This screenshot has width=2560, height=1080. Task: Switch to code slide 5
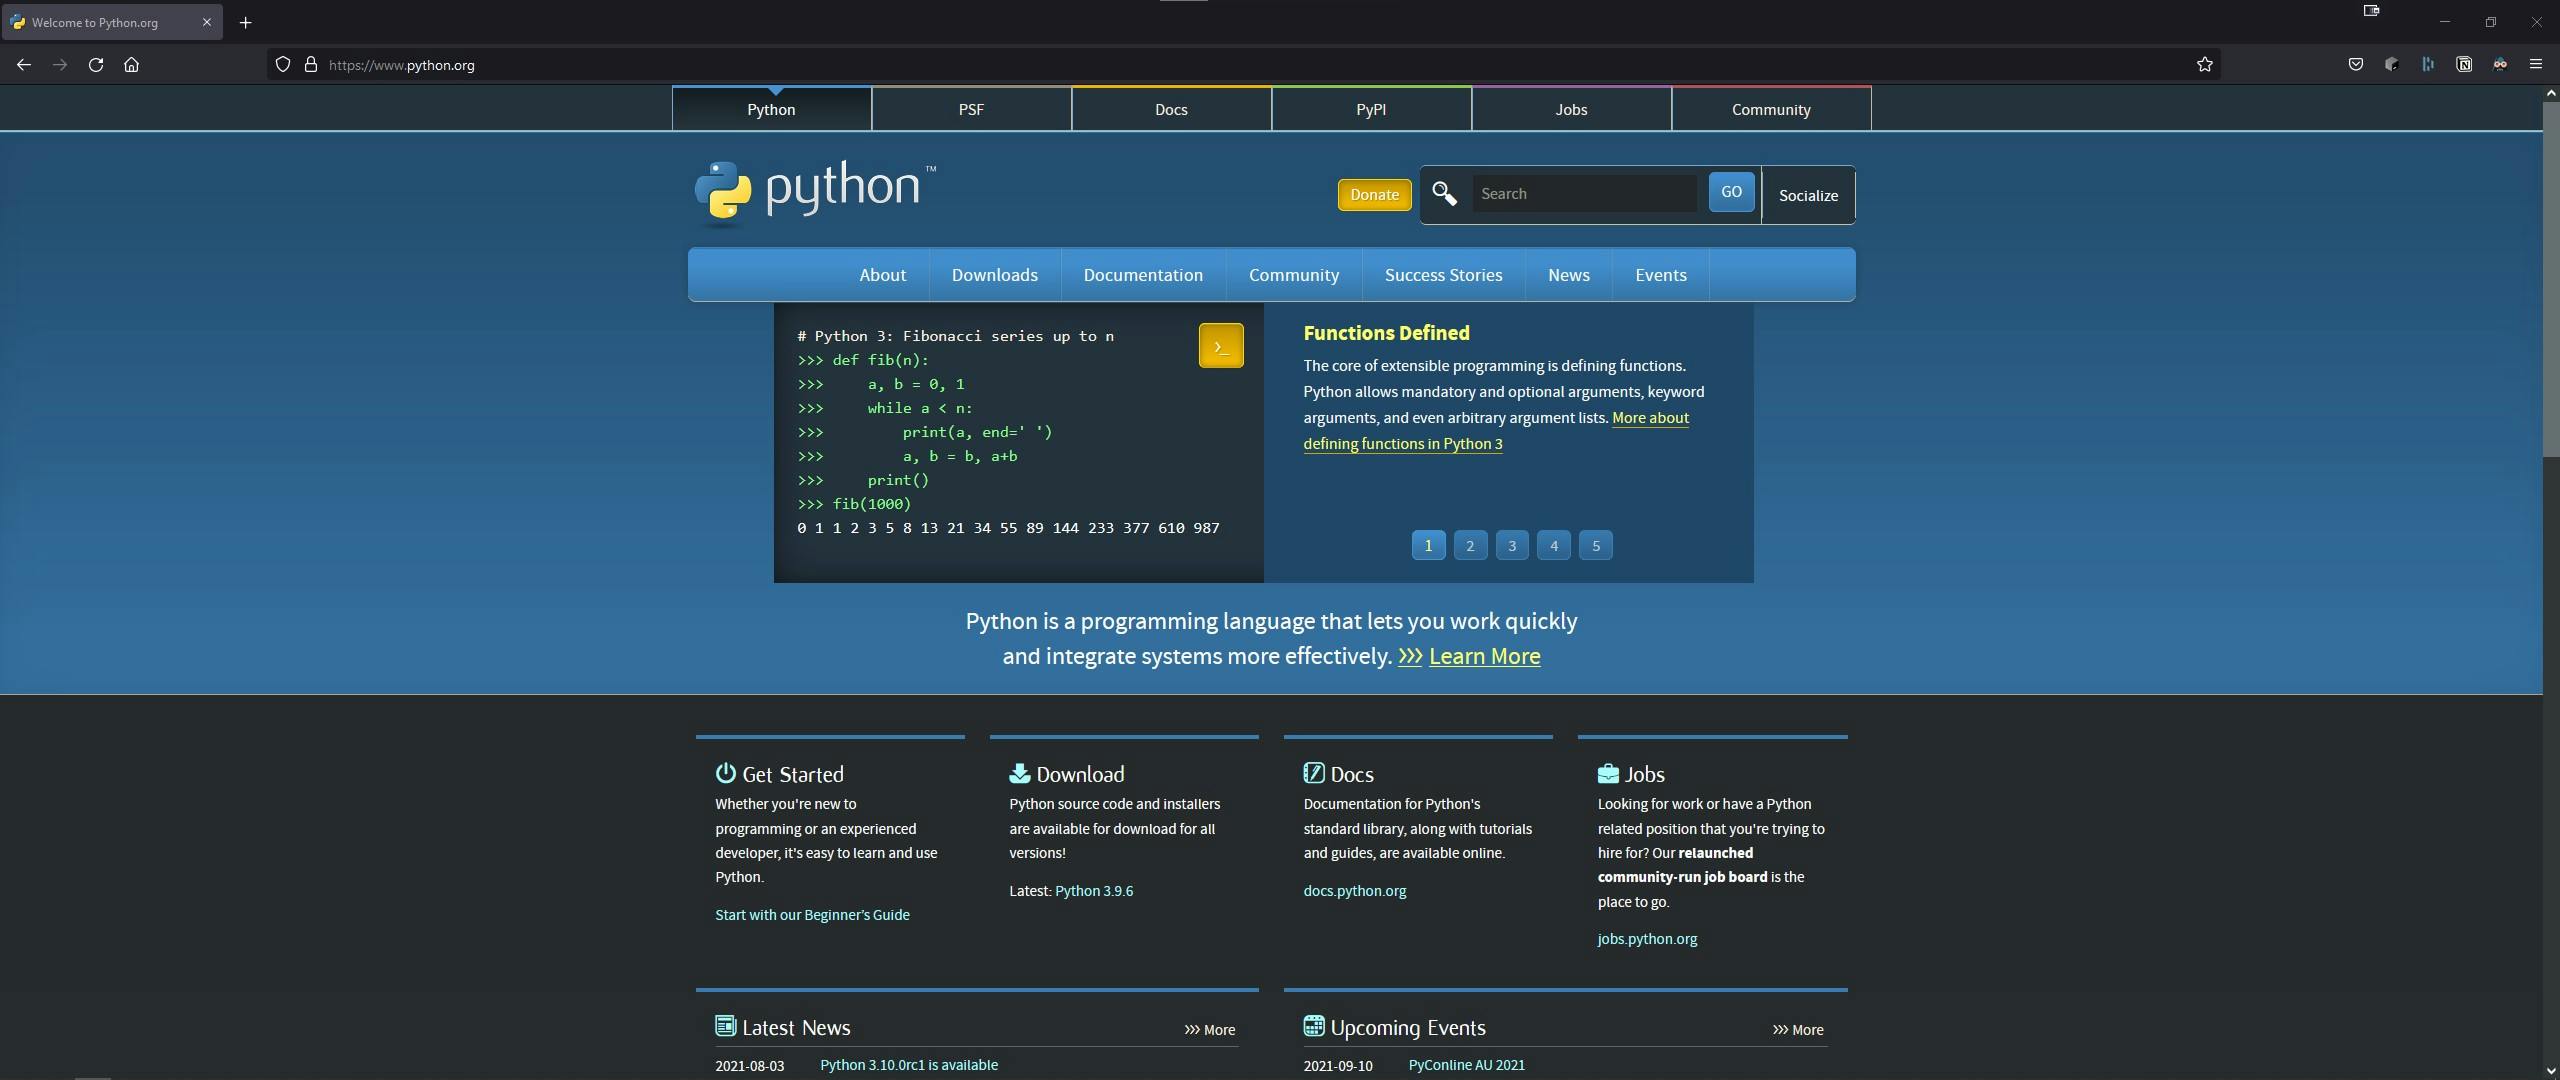[x=1596, y=545]
